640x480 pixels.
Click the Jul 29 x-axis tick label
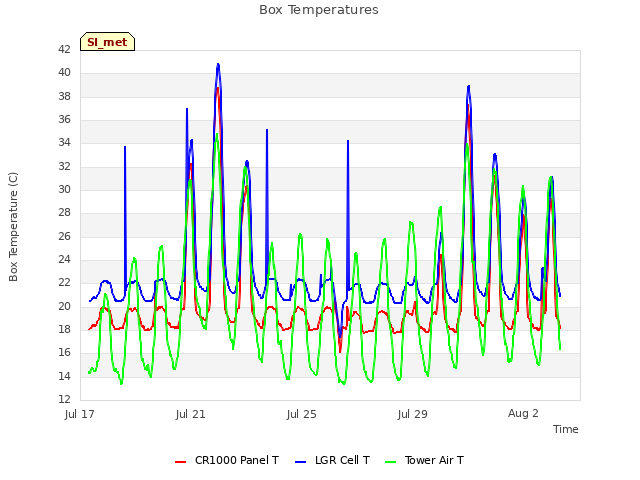(413, 414)
